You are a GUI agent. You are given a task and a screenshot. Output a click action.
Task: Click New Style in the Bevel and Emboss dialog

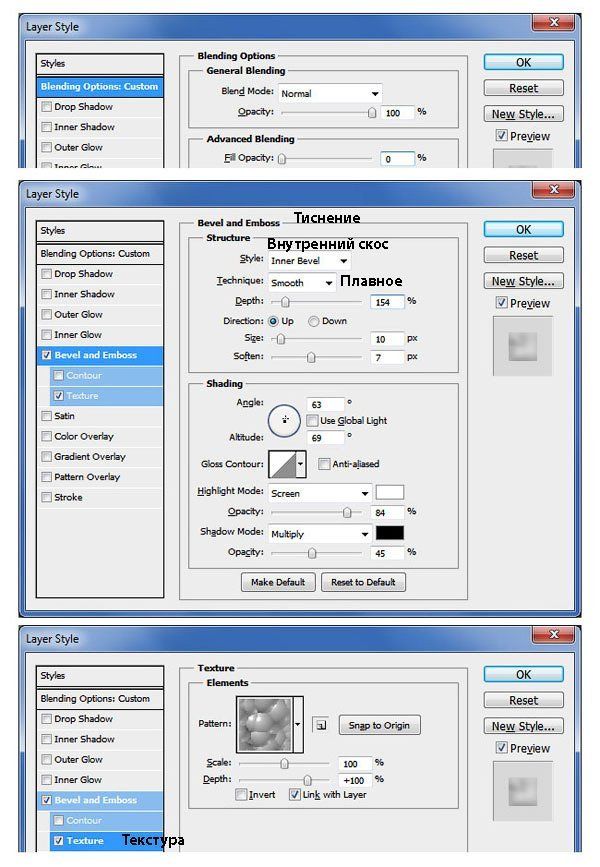[524, 281]
